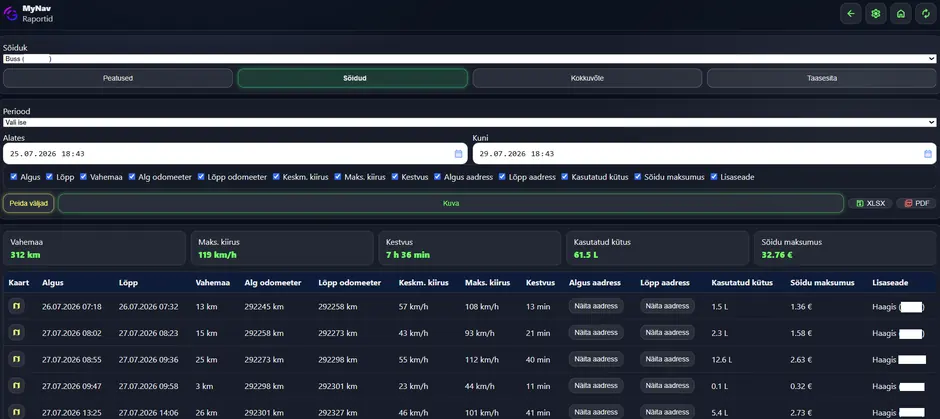Click the 12.6 L fuel cell
The height and width of the screenshot is (419, 940).
point(722,360)
